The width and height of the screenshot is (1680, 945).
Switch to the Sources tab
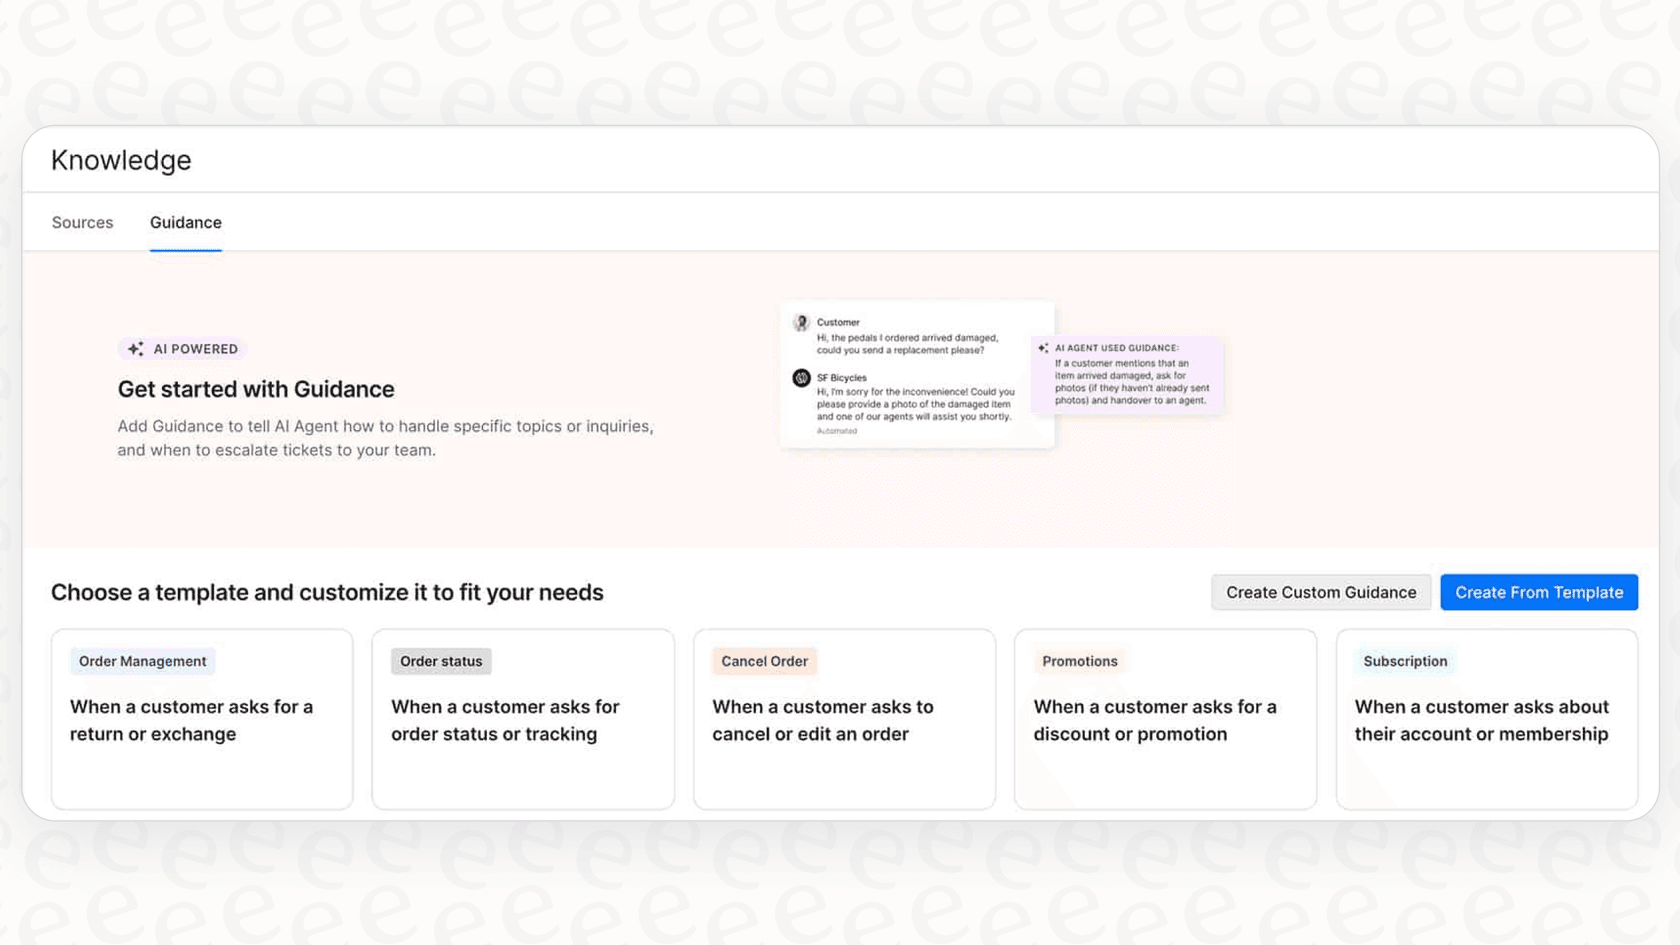pyautogui.click(x=82, y=222)
